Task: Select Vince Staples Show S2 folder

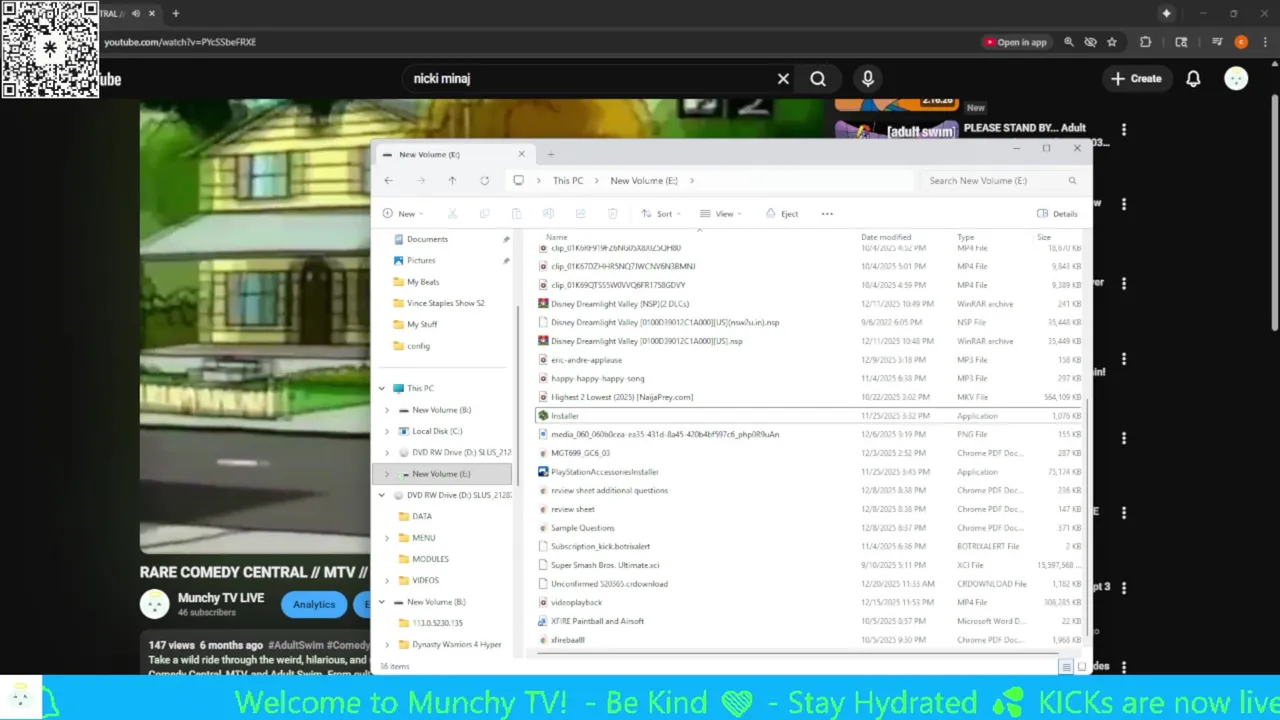Action: click(446, 303)
